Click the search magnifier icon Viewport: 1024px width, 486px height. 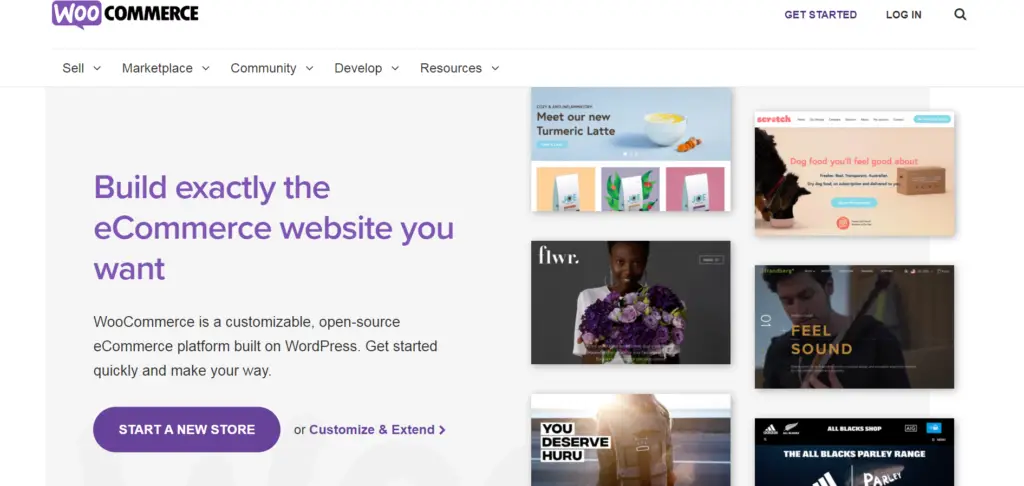(960, 15)
